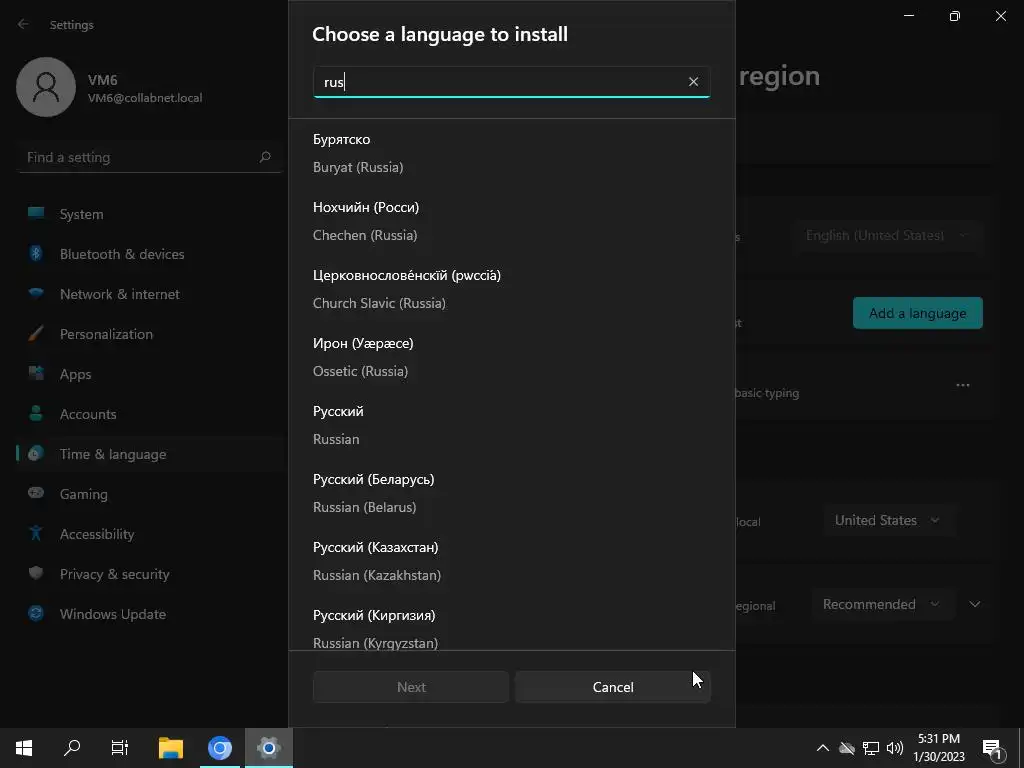The height and width of the screenshot is (768, 1024).
Task: Open Time & language settings category
Action: point(150,454)
